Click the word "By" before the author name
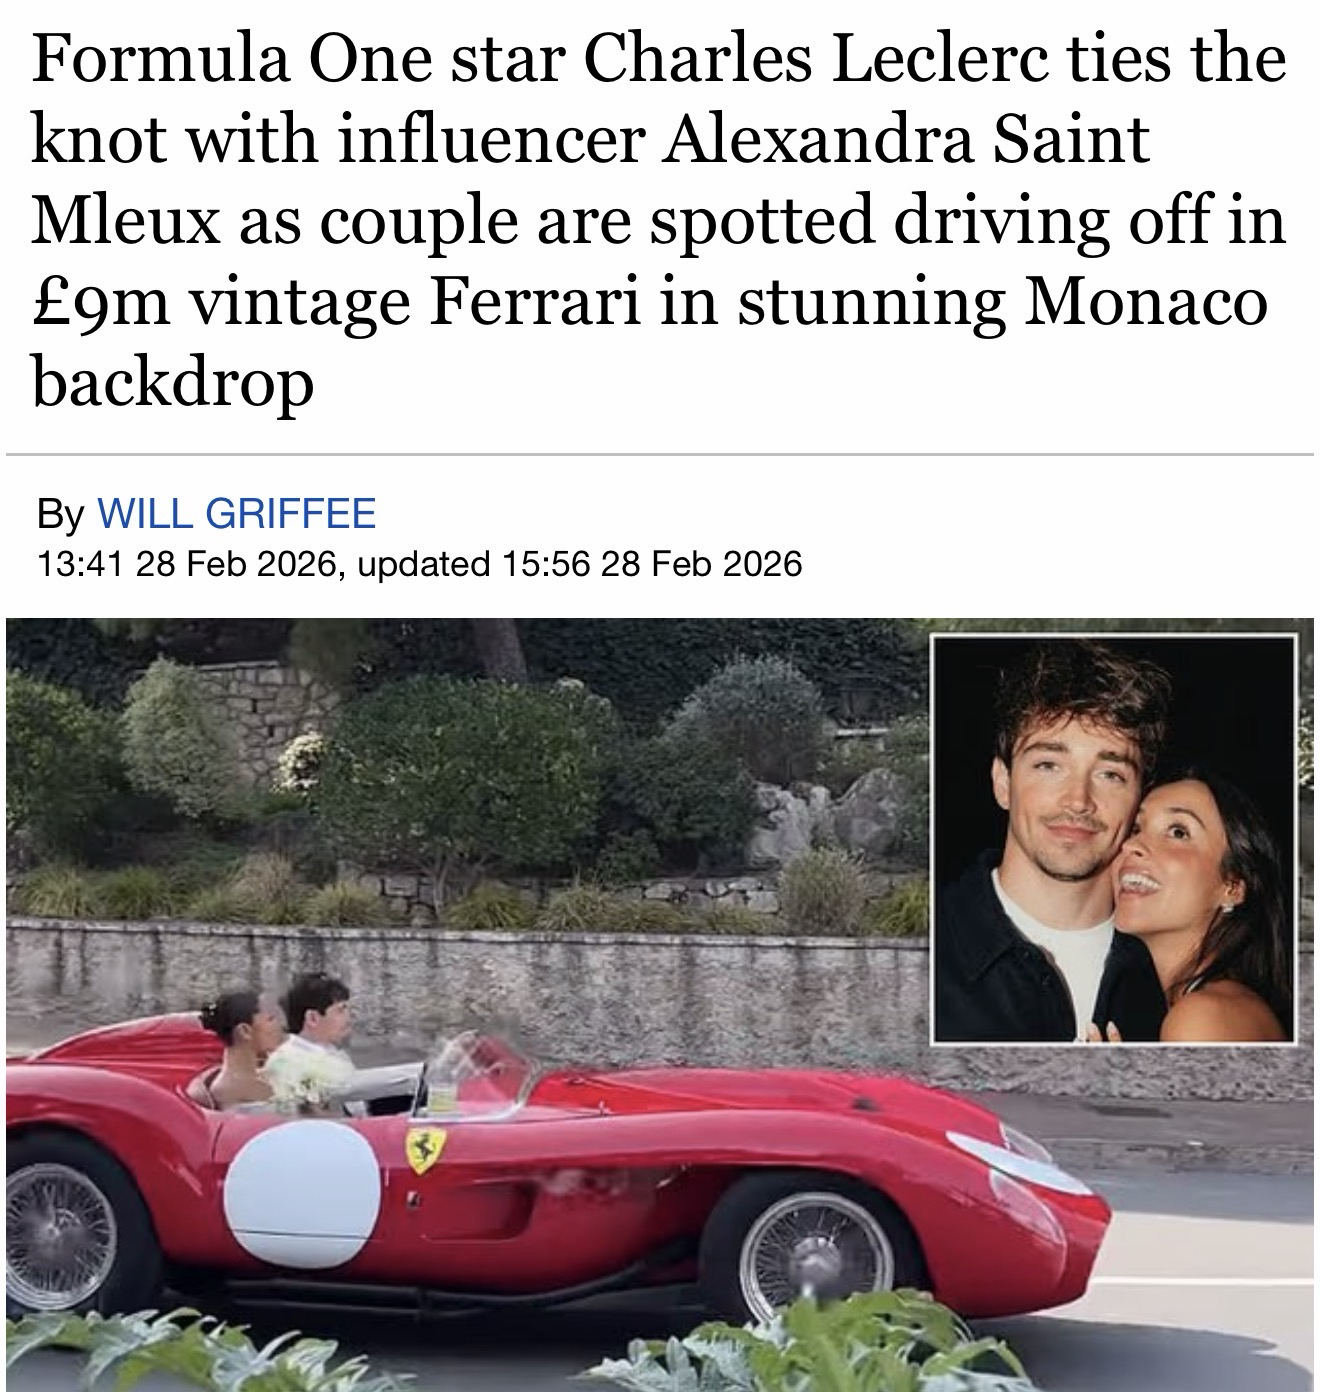The height and width of the screenshot is (1392, 1320). (x=62, y=515)
